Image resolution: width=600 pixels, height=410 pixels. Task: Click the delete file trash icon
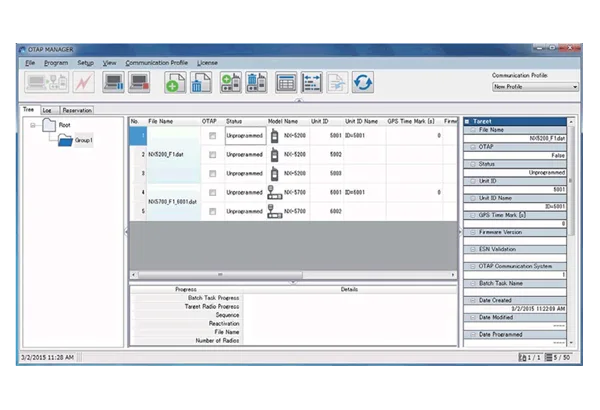click(x=201, y=82)
